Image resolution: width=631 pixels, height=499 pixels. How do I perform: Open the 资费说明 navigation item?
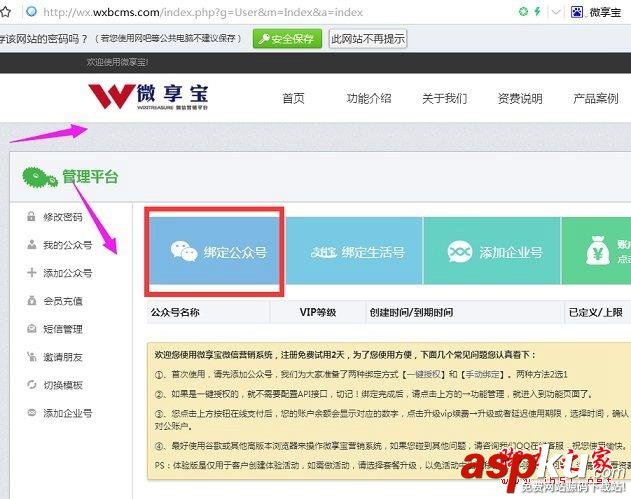tap(520, 98)
